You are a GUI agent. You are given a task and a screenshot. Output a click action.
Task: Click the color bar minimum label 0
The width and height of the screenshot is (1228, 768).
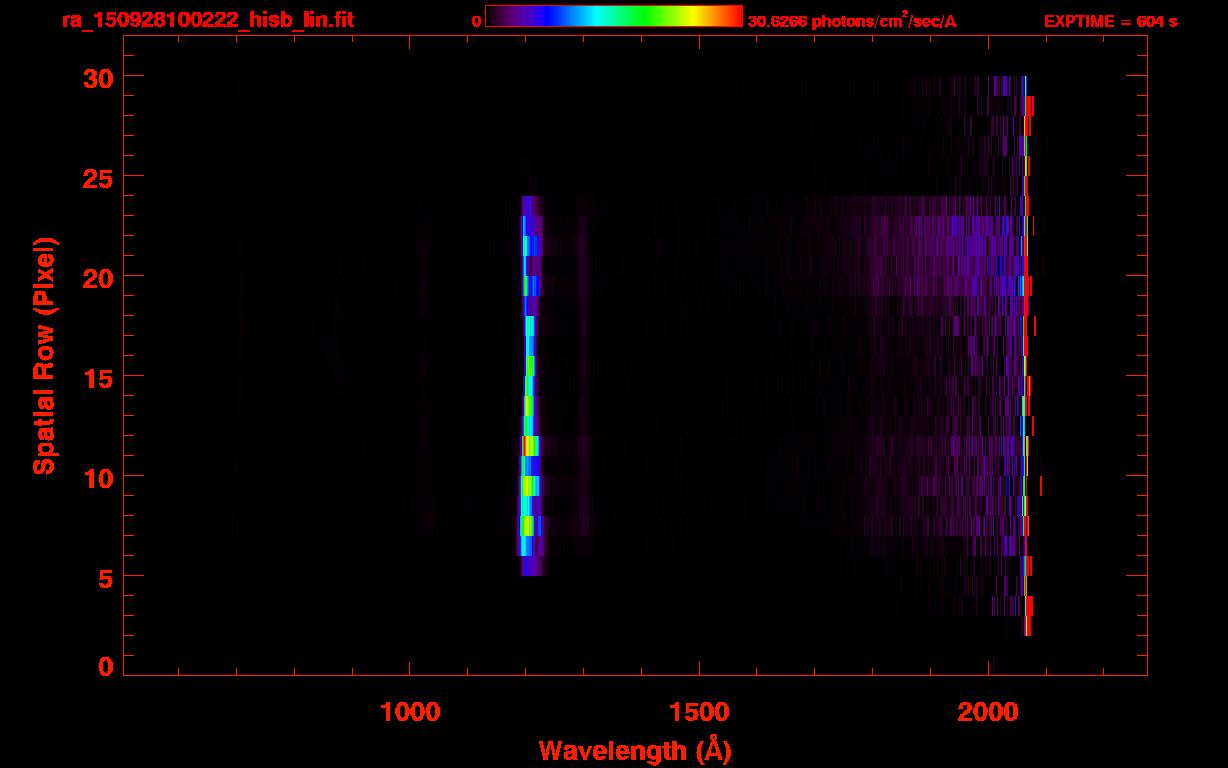click(x=476, y=21)
